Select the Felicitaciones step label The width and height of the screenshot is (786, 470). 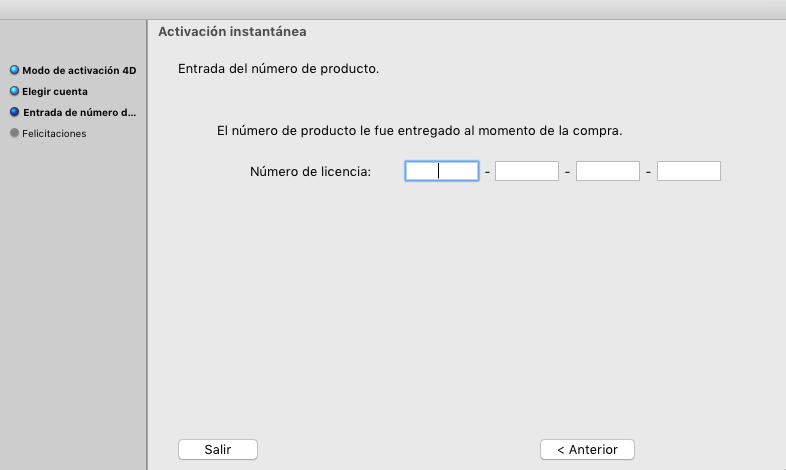click(54, 133)
